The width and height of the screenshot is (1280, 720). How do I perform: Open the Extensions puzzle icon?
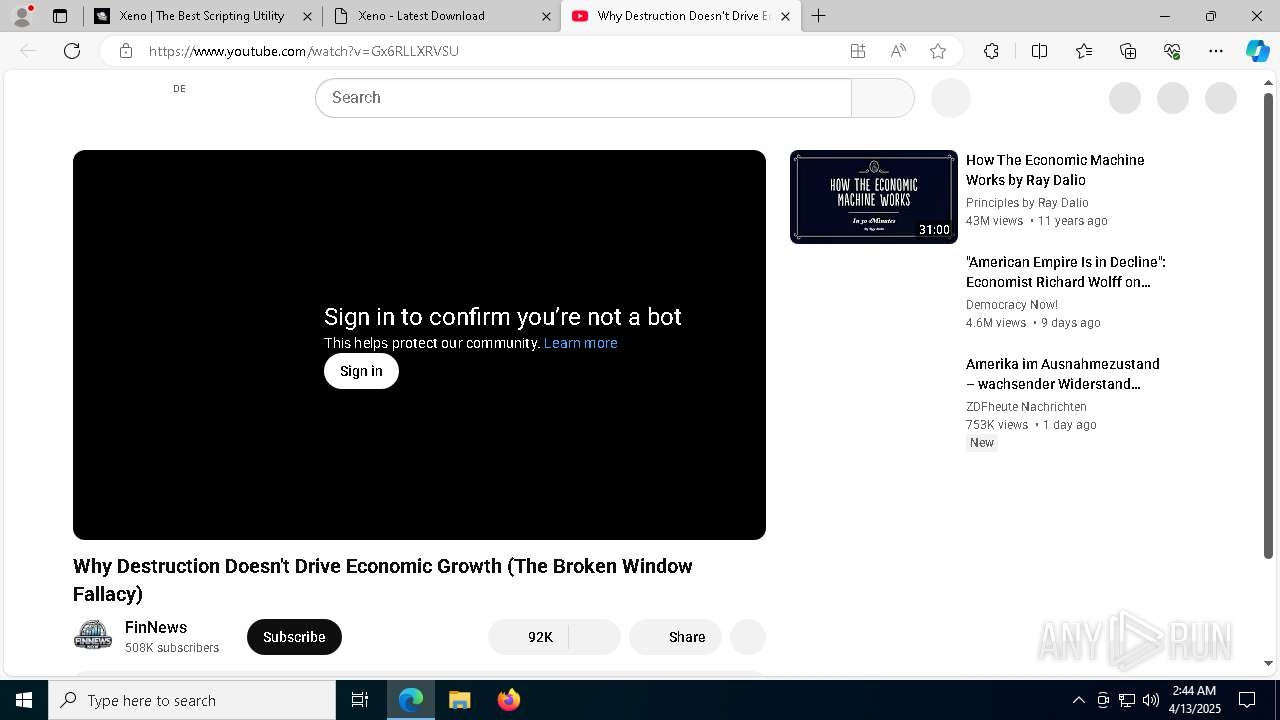[x=991, y=51]
